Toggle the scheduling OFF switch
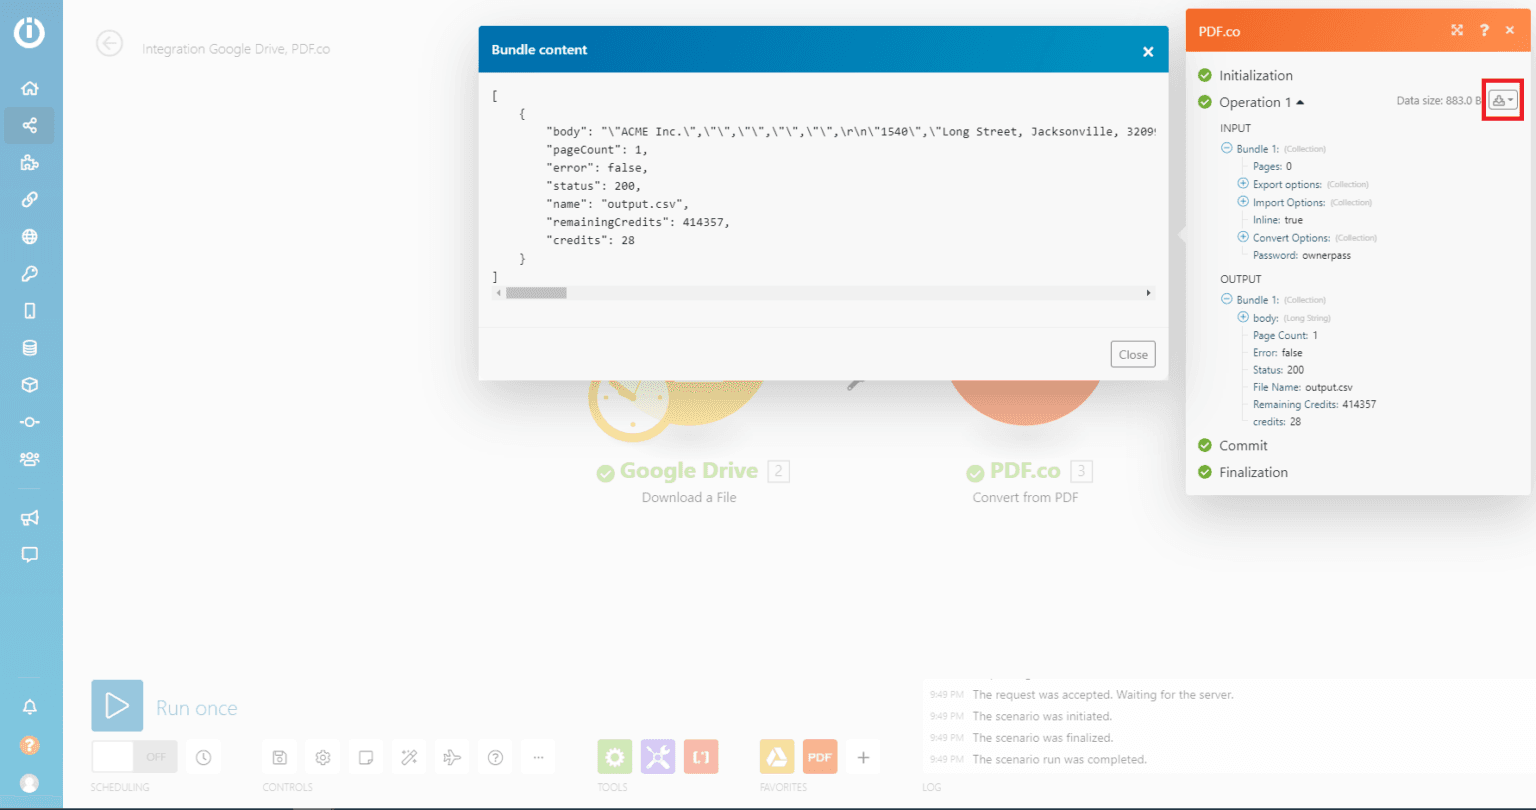Screen dimensions: 1536x810 135,757
